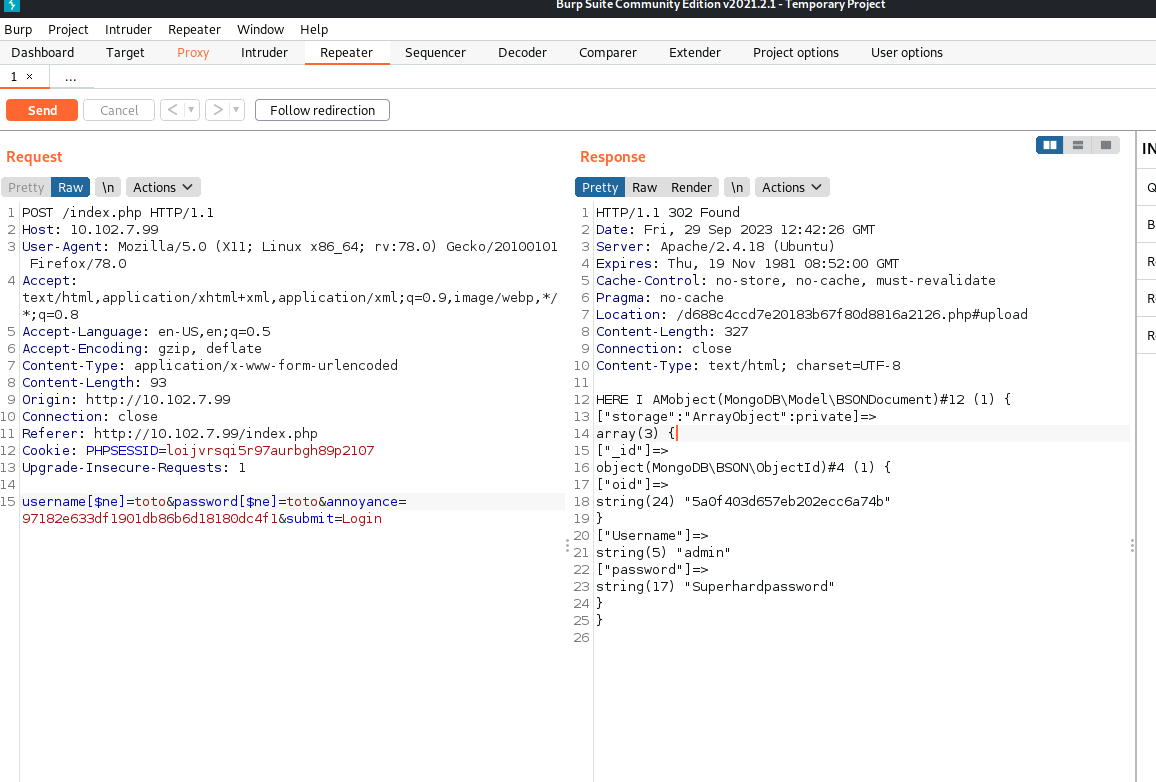
Task: Switch response view to Raw
Action: tap(644, 187)
